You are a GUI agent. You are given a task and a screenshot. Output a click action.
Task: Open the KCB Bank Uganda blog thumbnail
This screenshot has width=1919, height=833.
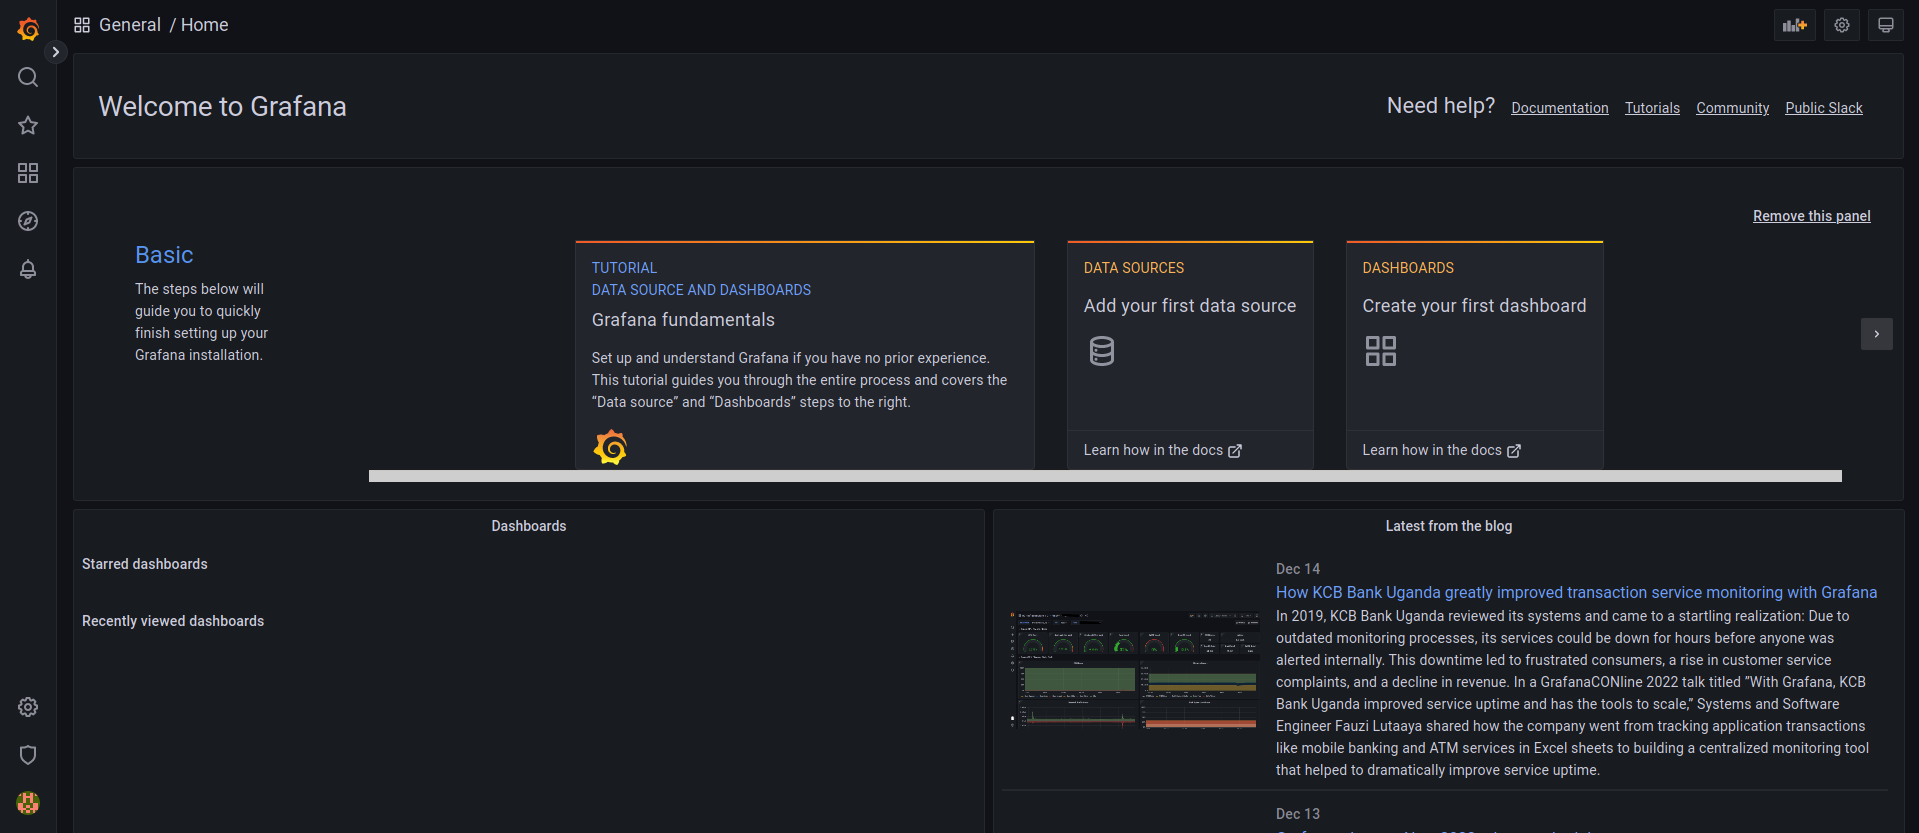pyautogui.click(x=1134, y=669)
